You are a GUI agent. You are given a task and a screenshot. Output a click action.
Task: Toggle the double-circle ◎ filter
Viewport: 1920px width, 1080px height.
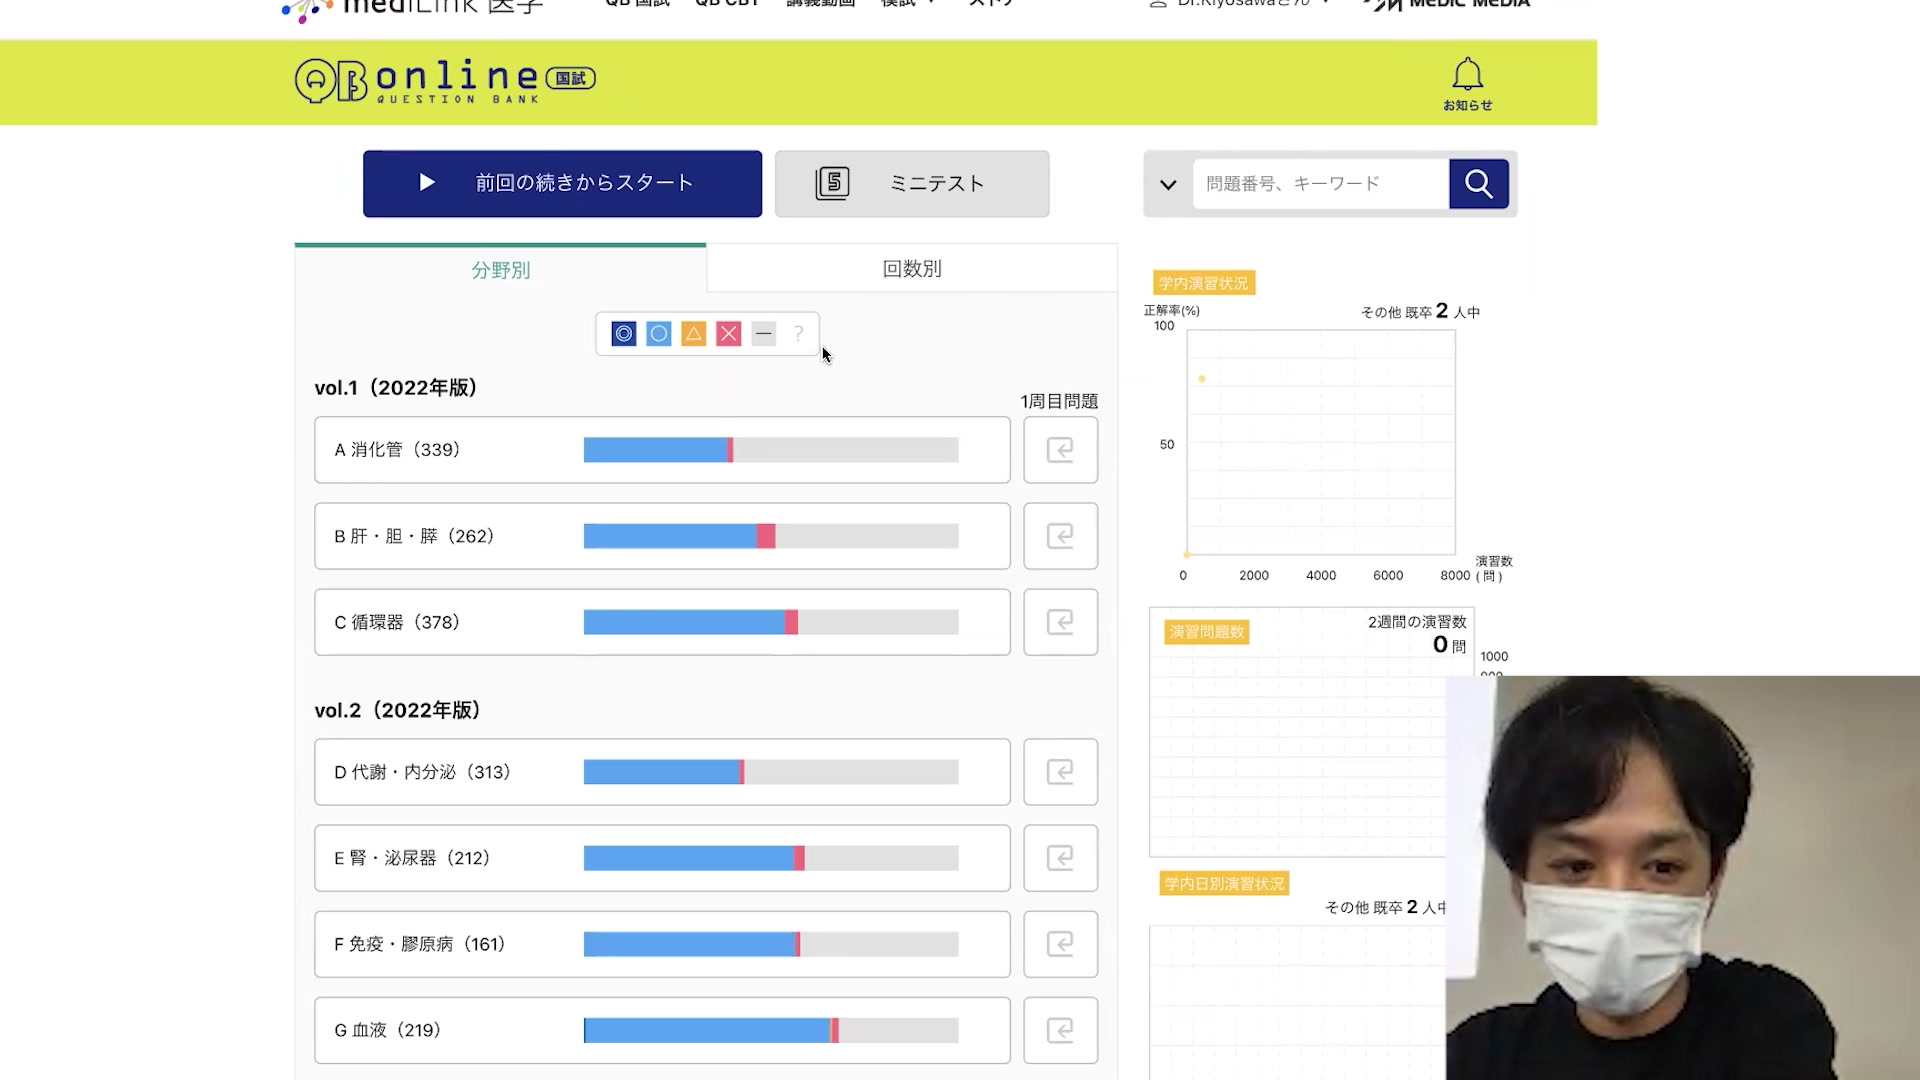(624, 334)
